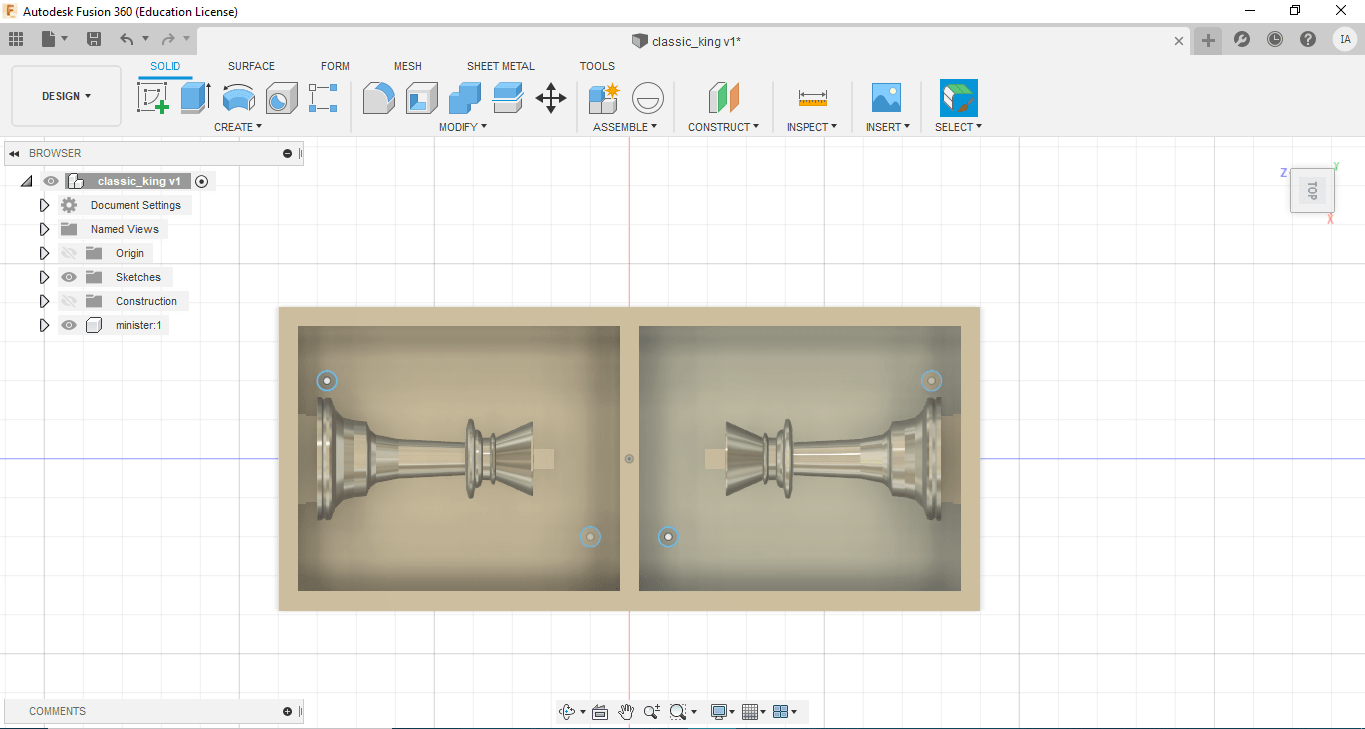Switch to the FORM tab
Viewport: 1365px width, 729px height.
tap(335, 66)
